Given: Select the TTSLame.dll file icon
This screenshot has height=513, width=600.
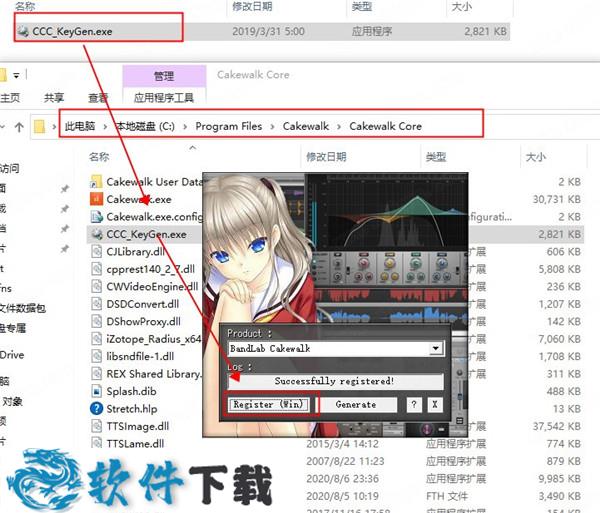Looking at the screenshot, I should pyautogui.click(x=96, y=443).
